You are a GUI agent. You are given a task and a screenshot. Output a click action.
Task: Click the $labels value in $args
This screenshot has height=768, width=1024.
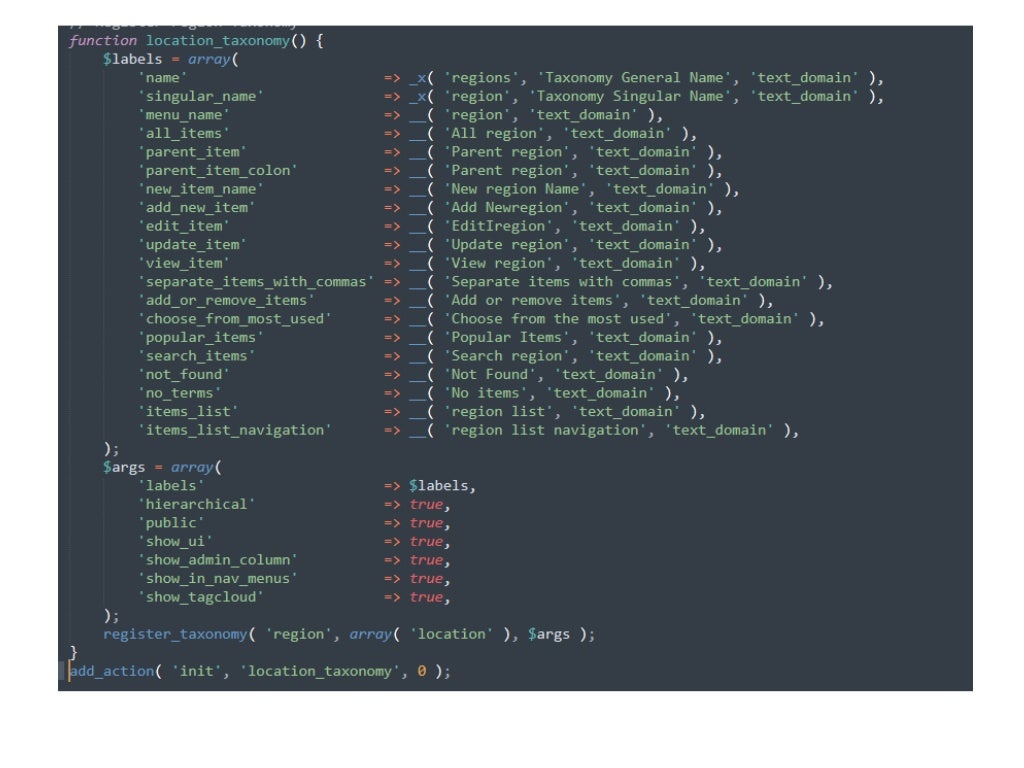point(439,486)
